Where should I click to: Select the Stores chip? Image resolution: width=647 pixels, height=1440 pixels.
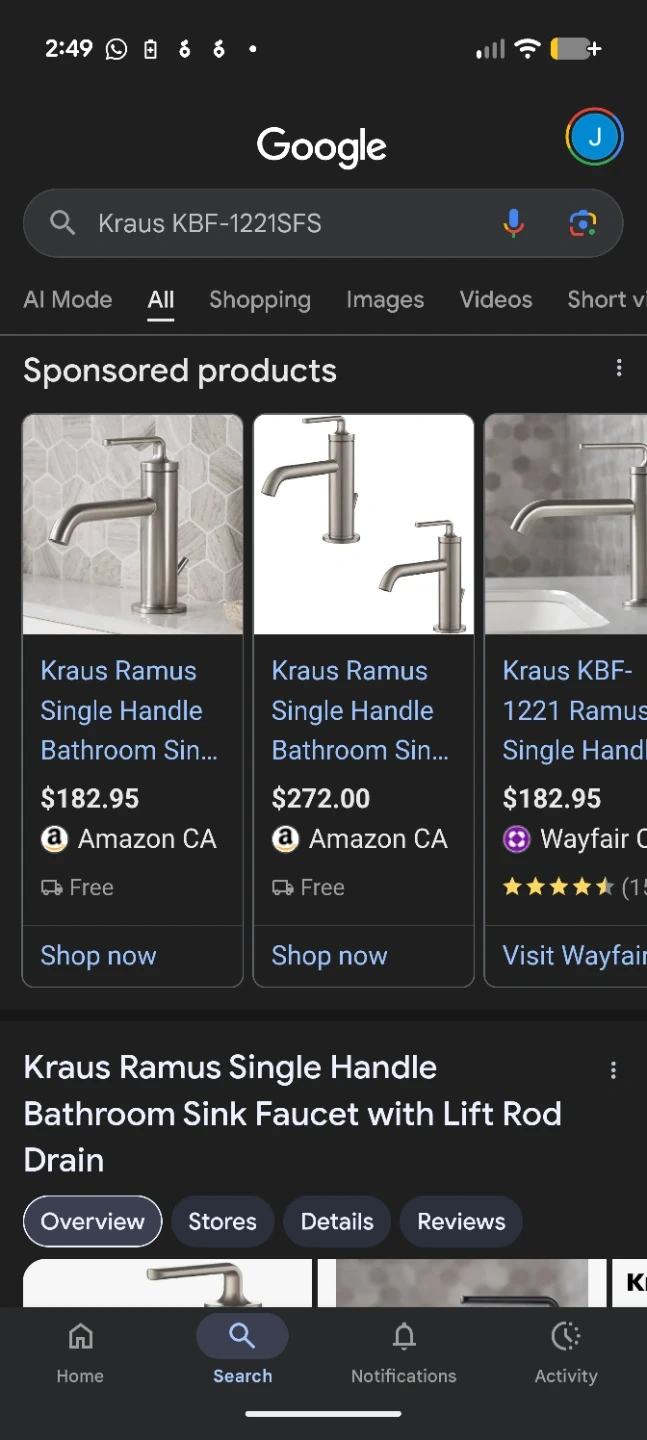click(x=222, y=1221)
